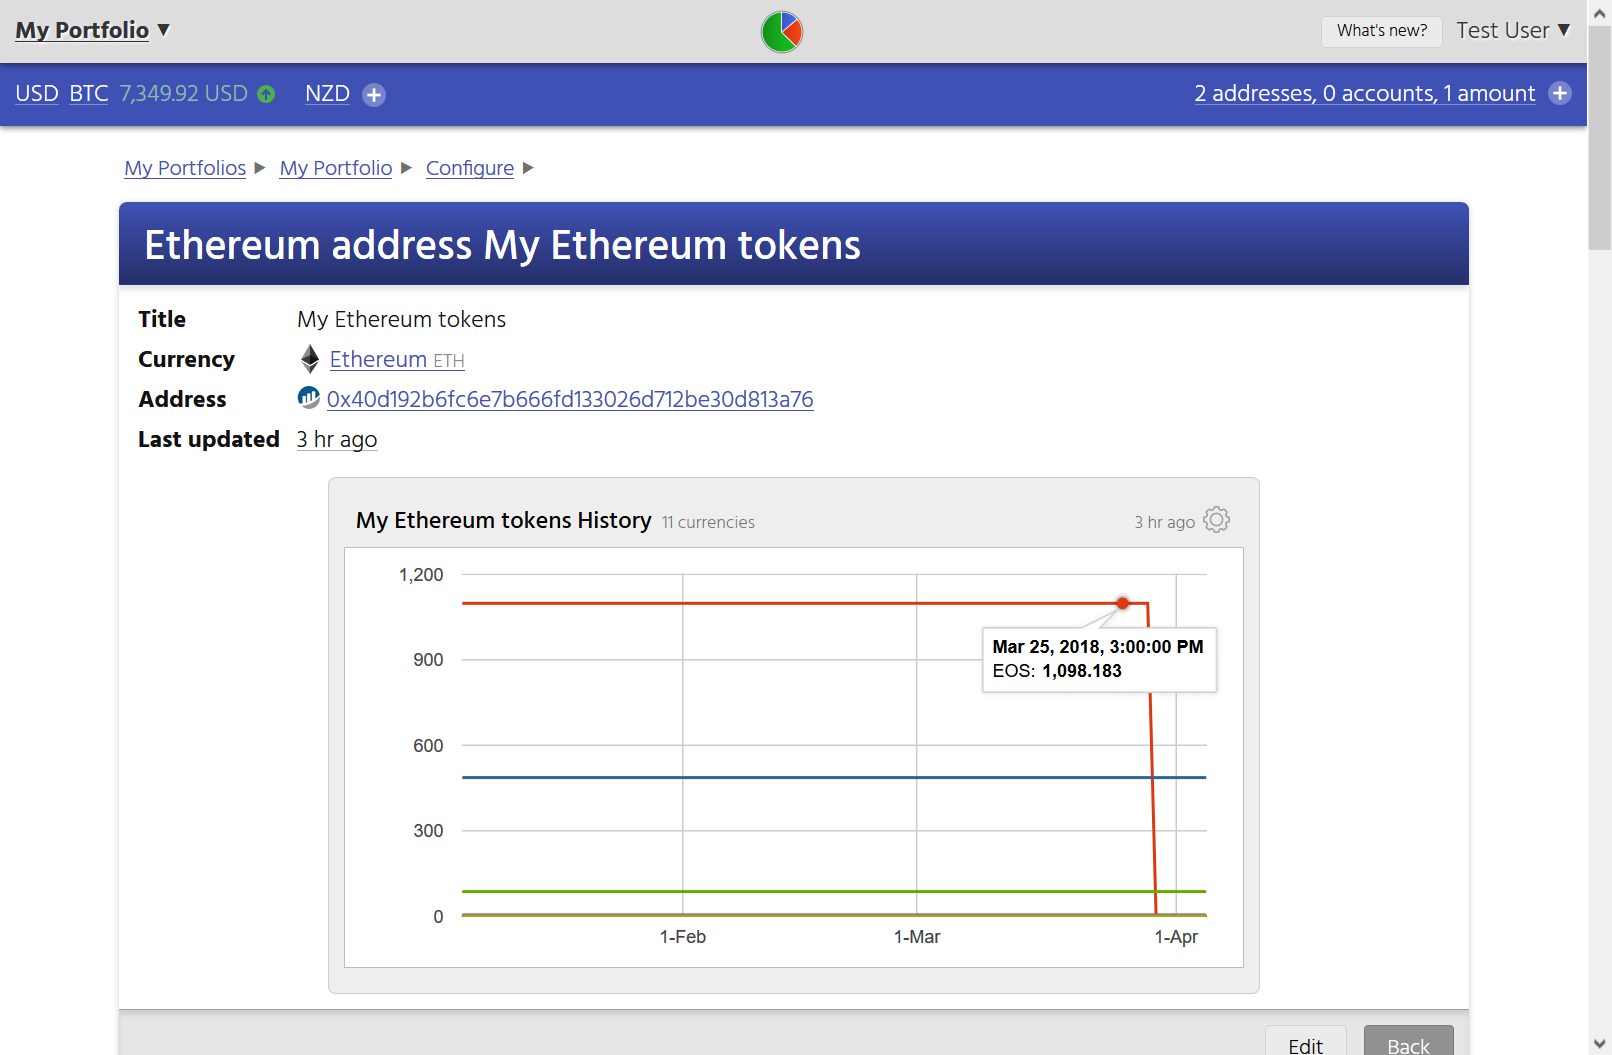Click the Ethereum diamond currency icon

[x=310, y=359]
